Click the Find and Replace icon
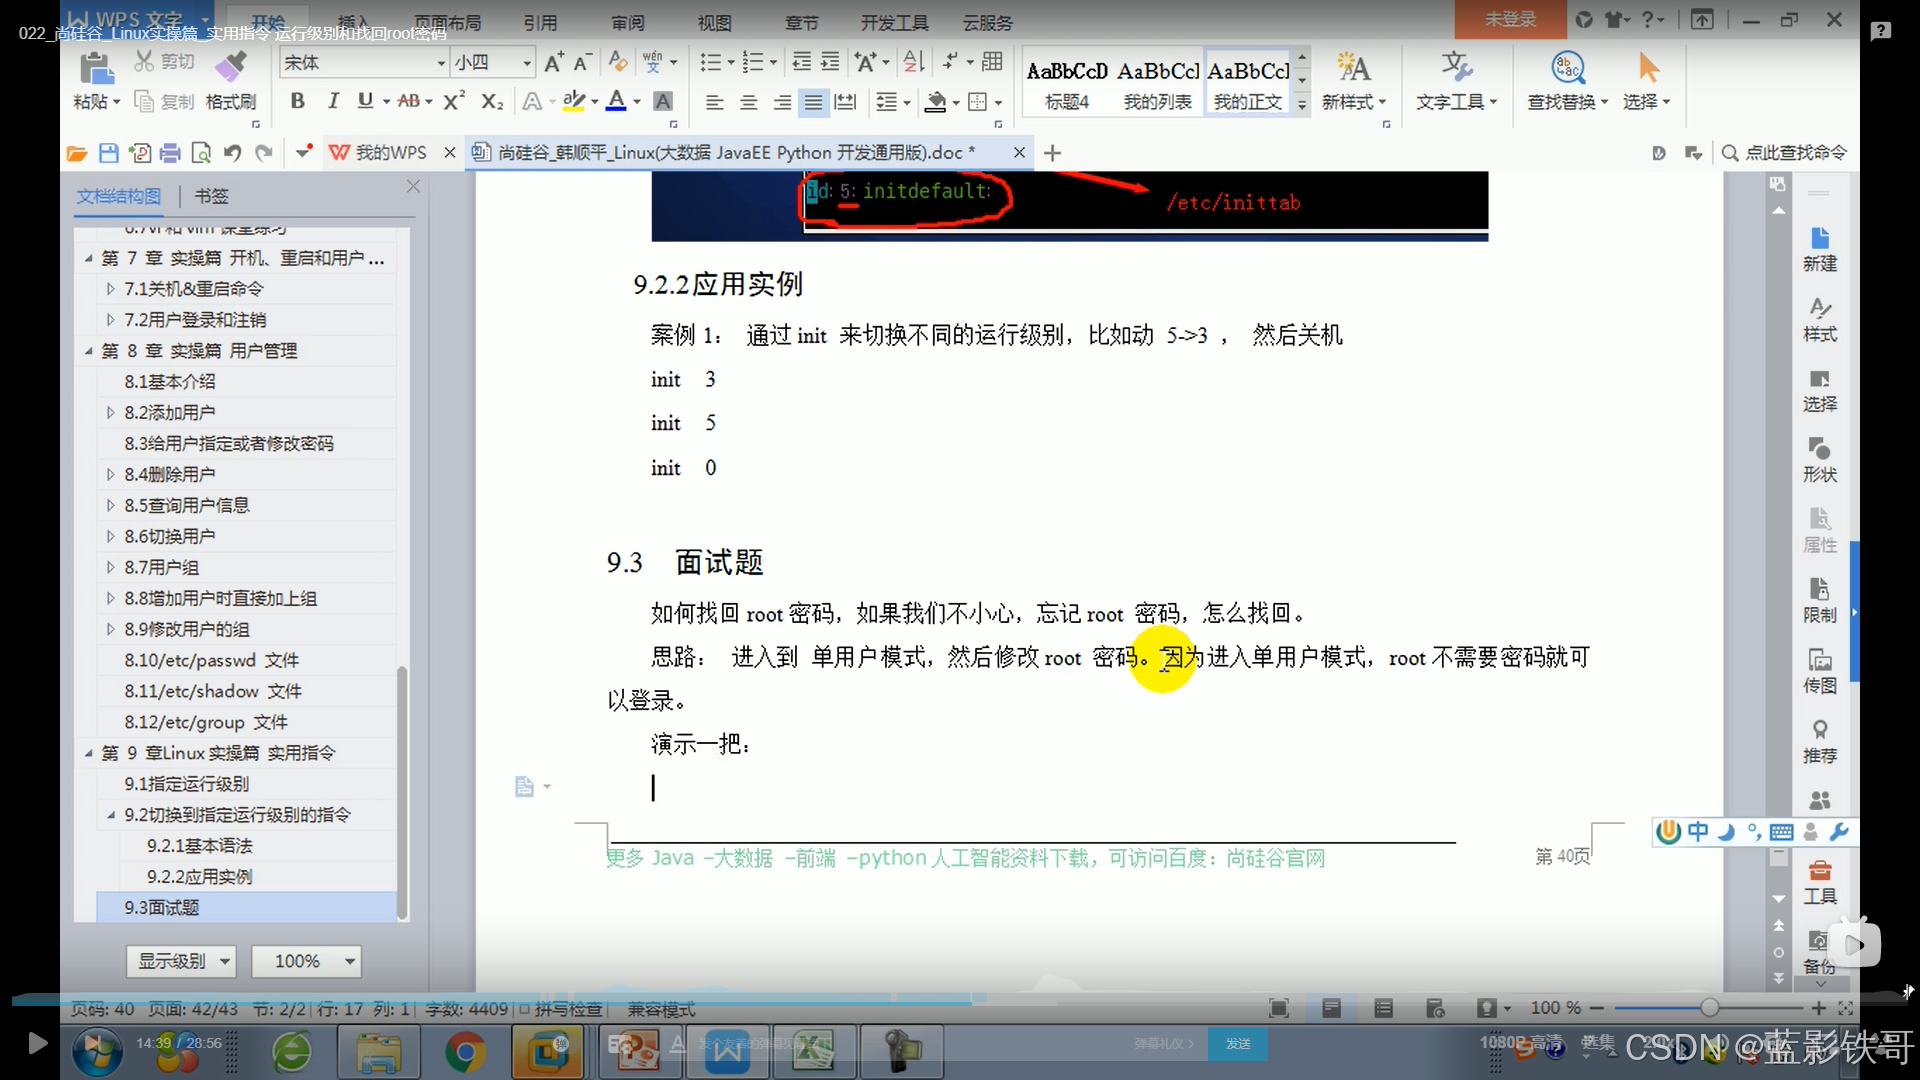The image size is (1920, 1080). (1567, 68)
